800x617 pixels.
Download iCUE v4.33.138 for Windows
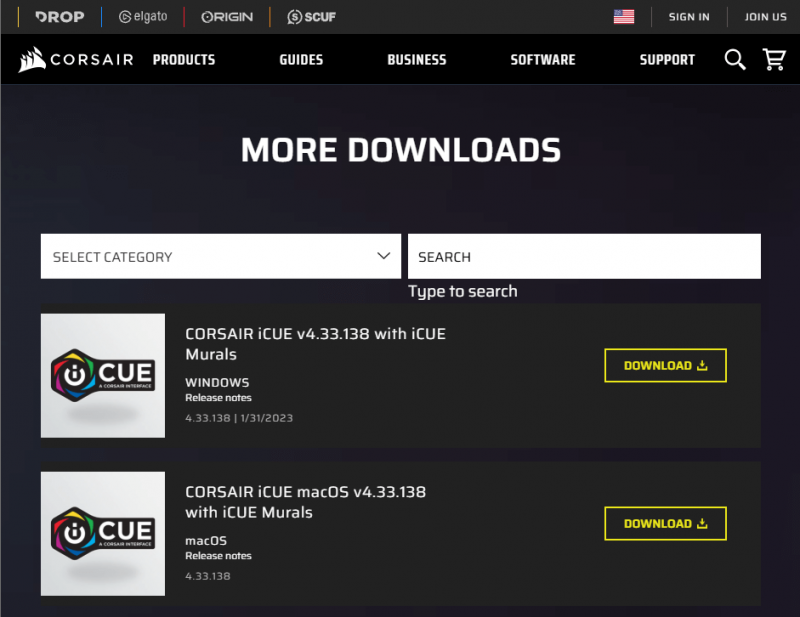coord(665,365)
